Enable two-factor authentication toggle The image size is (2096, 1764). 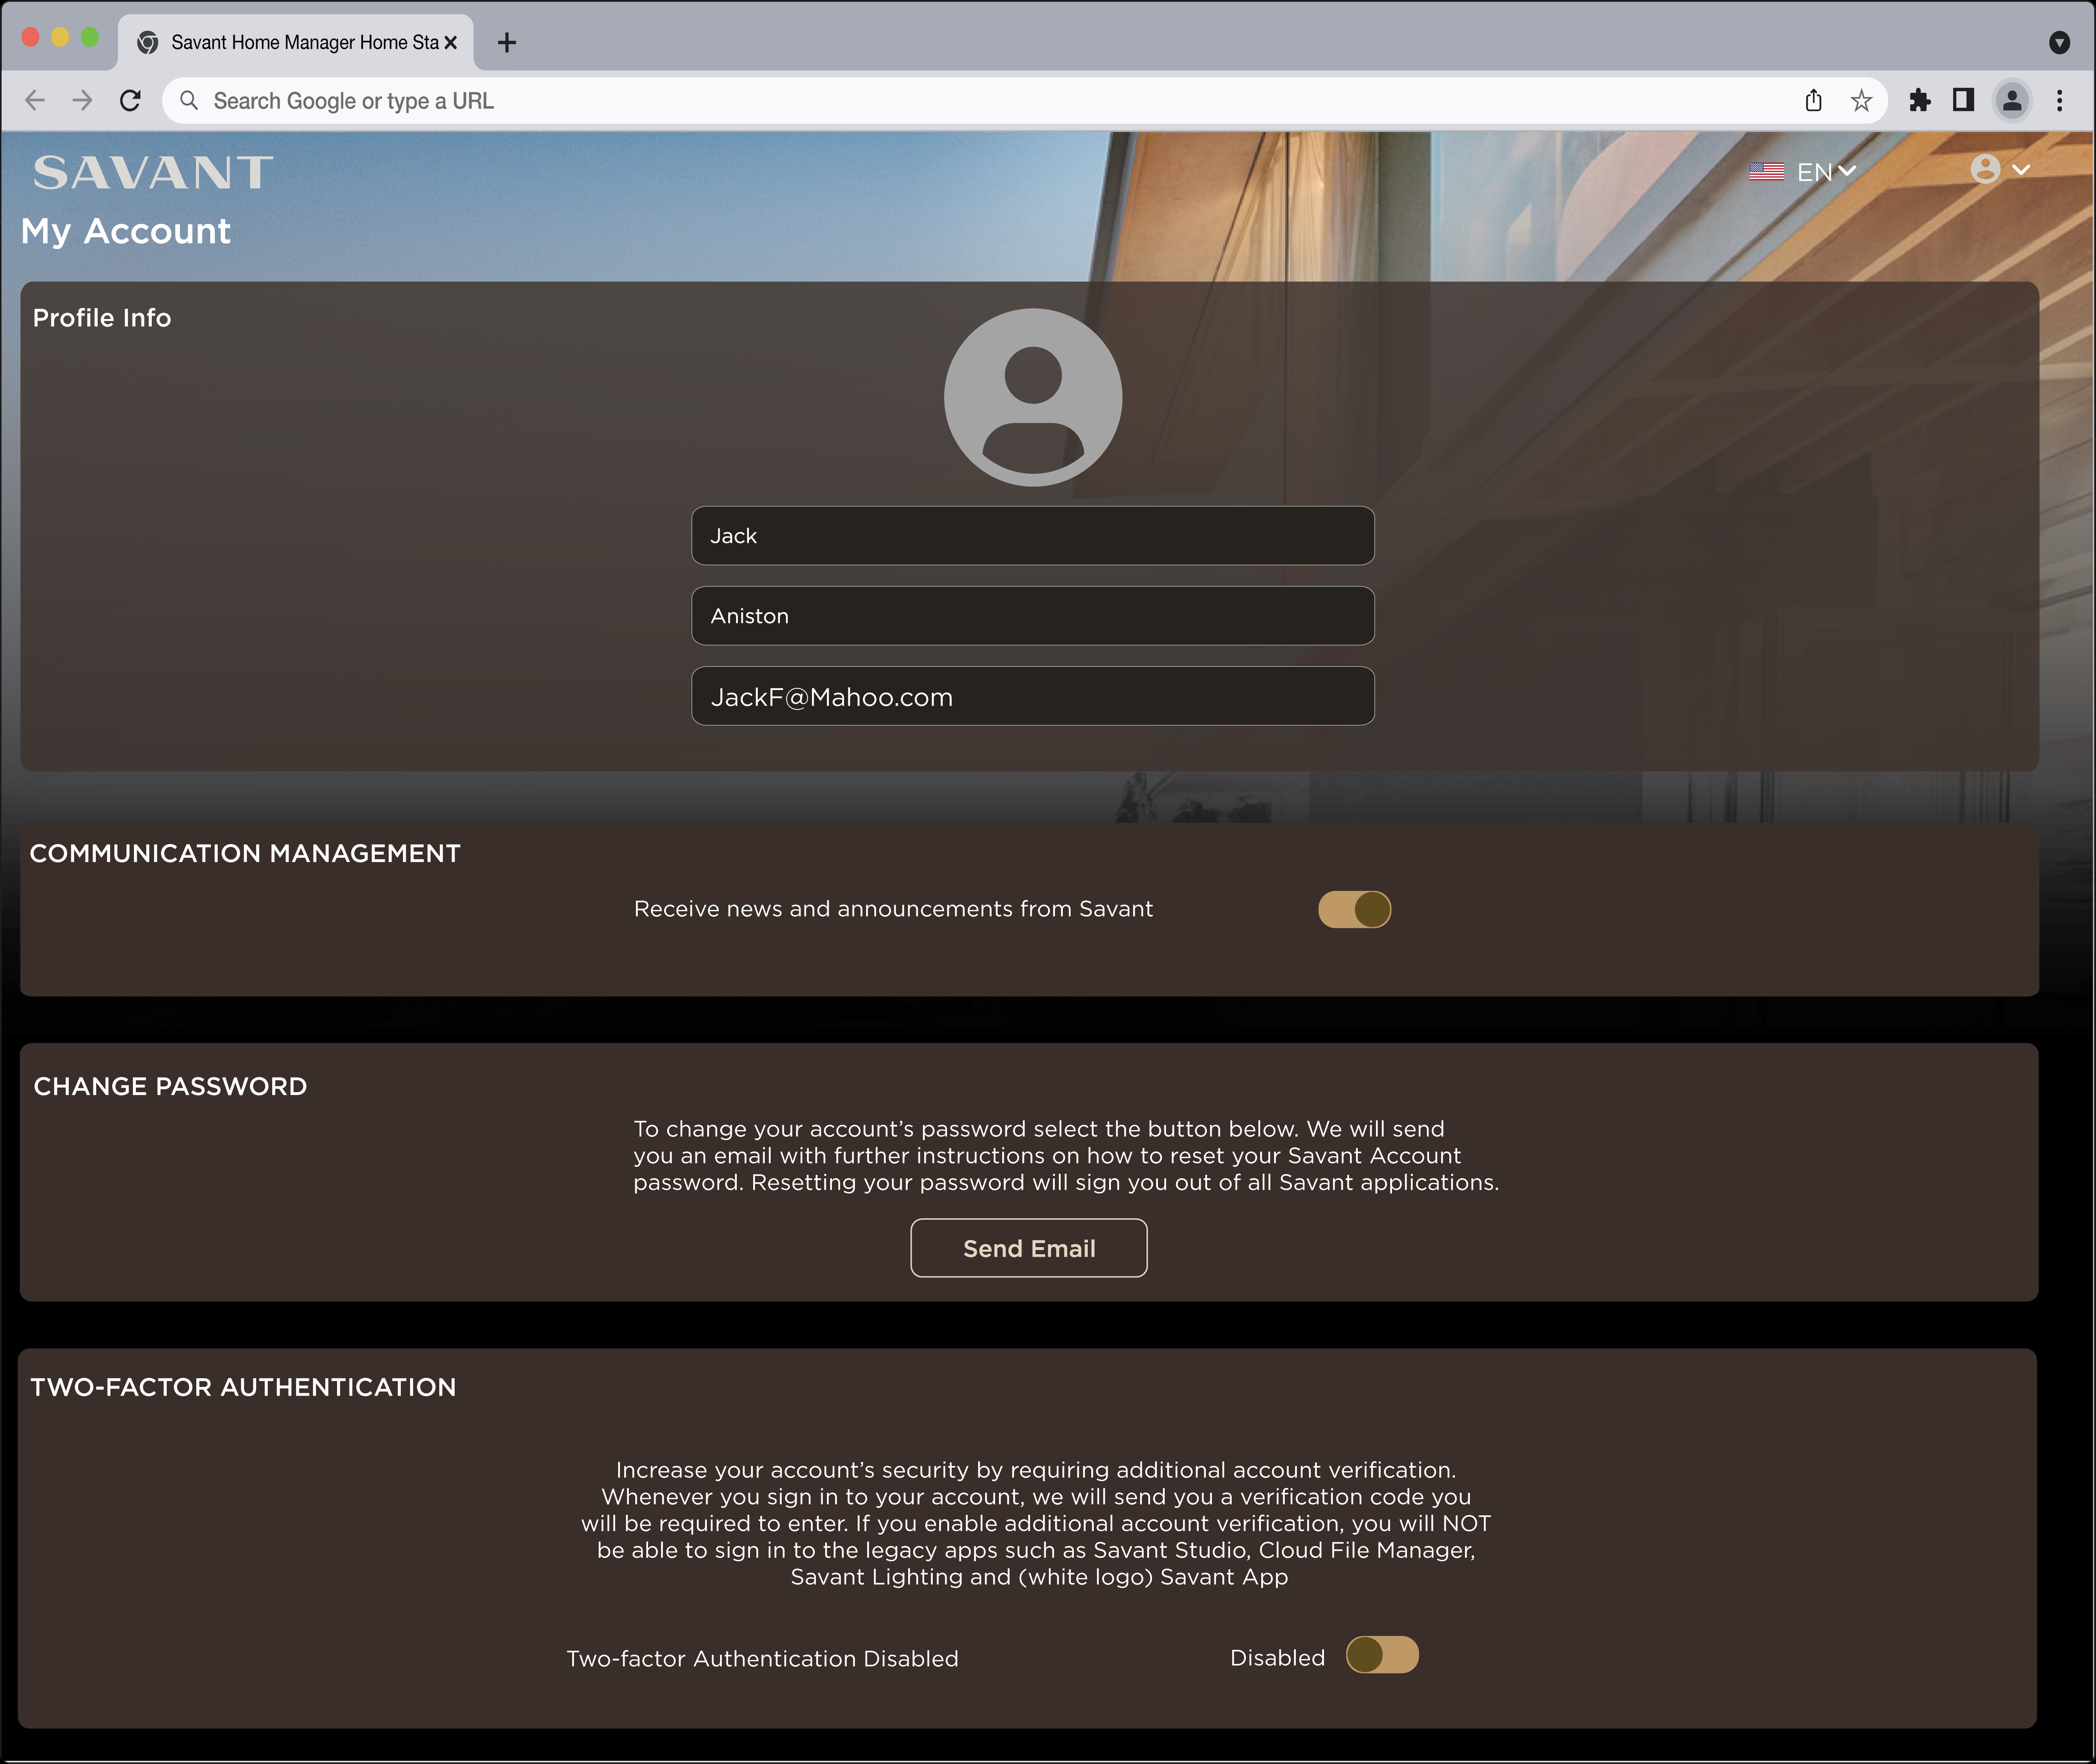click(x=1382, y=1655)
